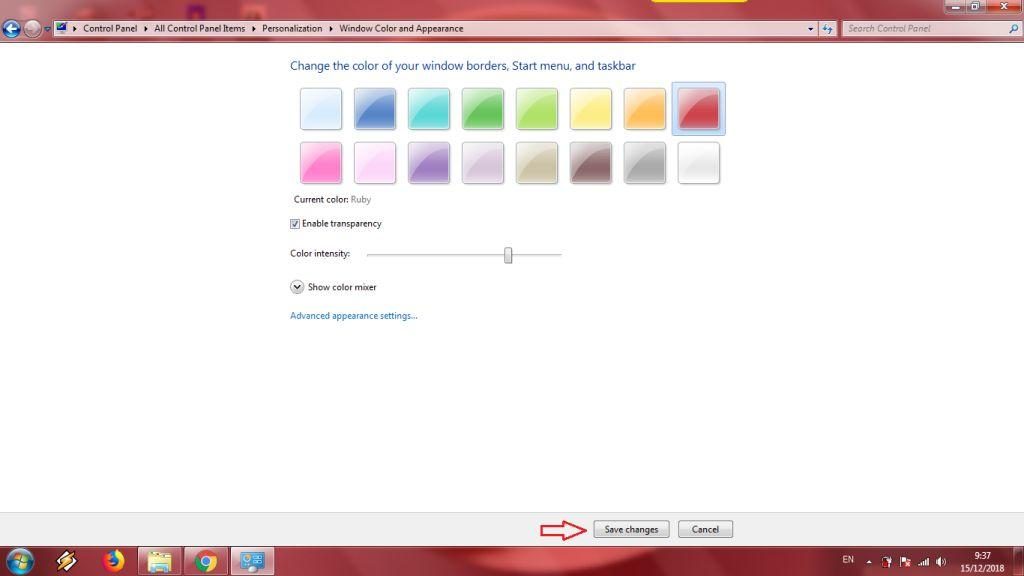The image size is (1024, 576).
Task: Select the Ruby red color swatch
Action: coord(699,108)
